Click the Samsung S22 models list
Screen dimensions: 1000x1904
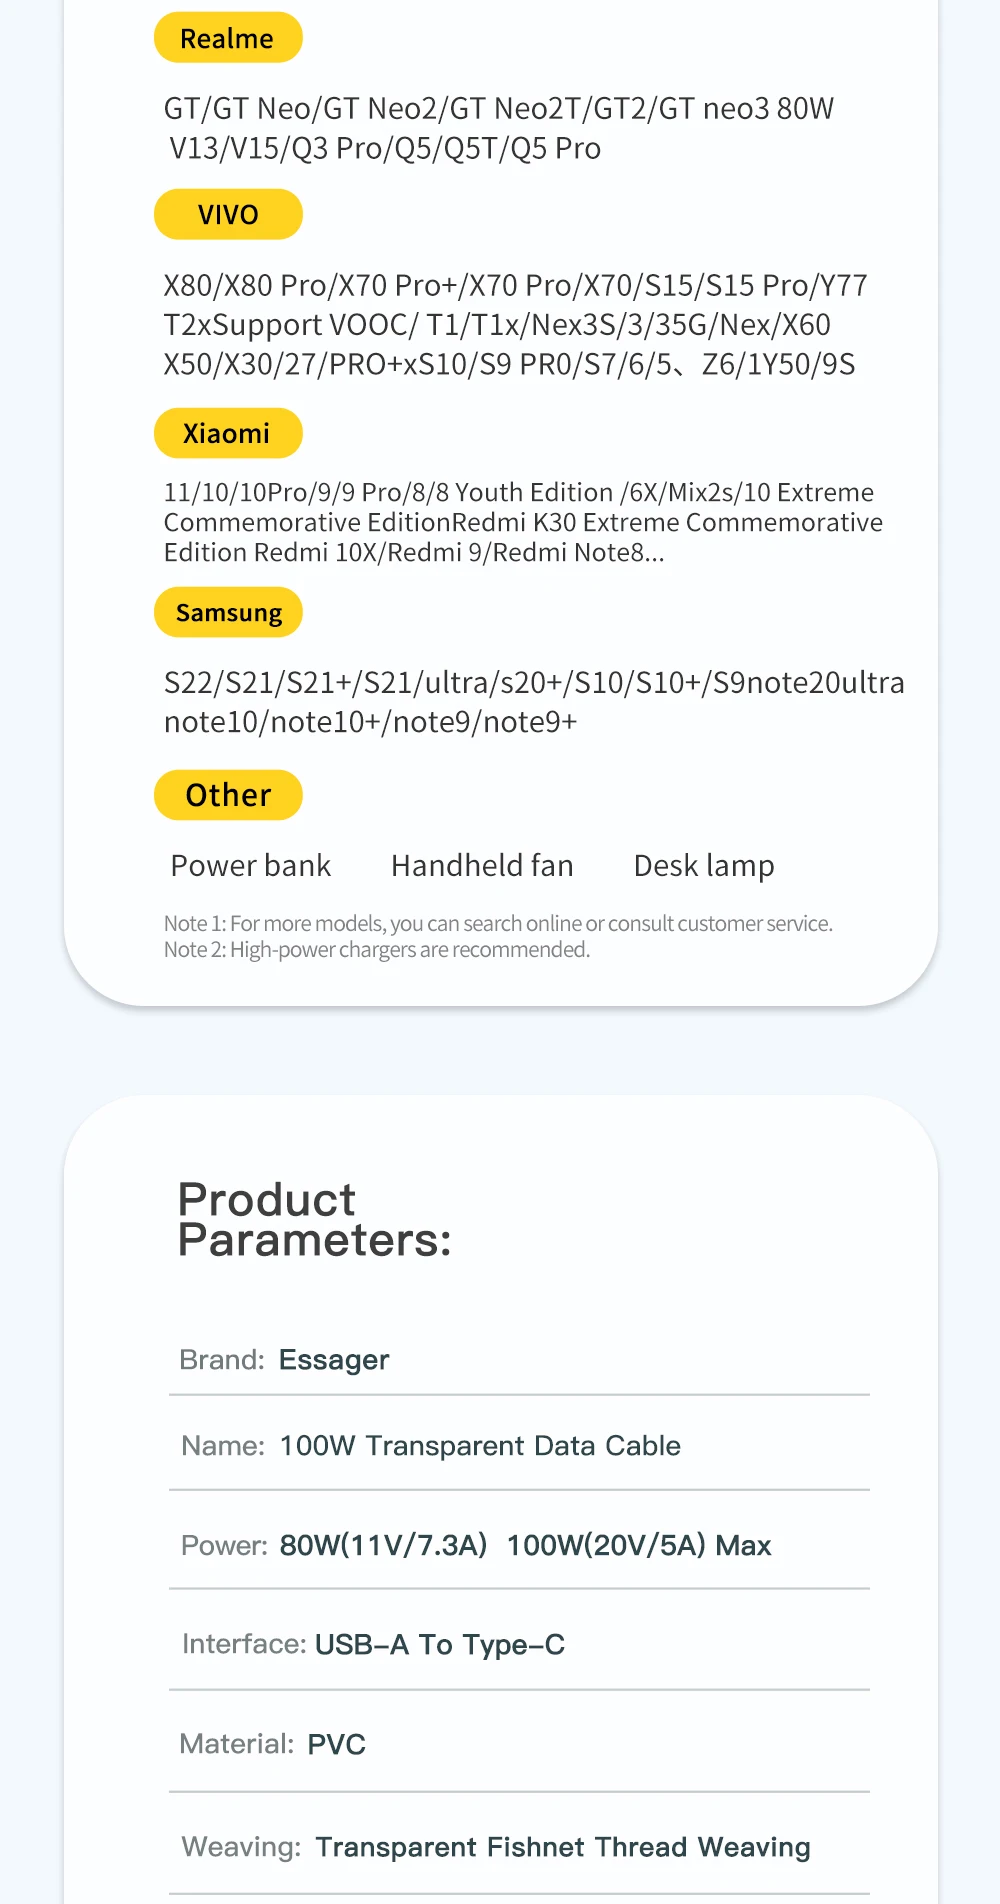533,702
